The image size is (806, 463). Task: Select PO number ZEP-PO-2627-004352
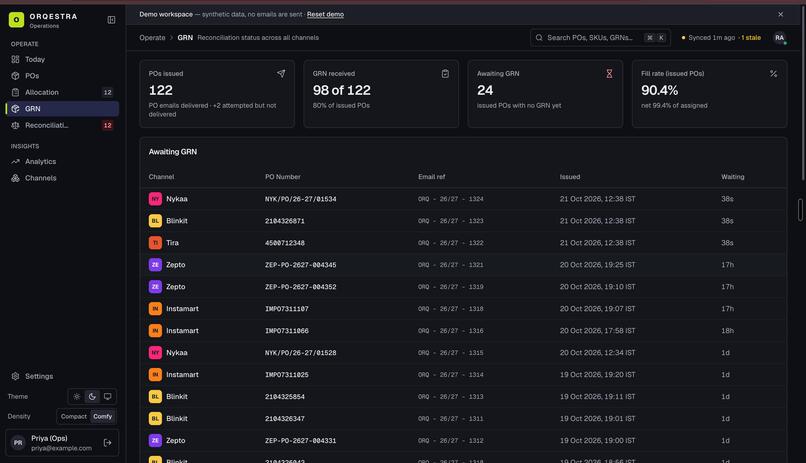301,287
